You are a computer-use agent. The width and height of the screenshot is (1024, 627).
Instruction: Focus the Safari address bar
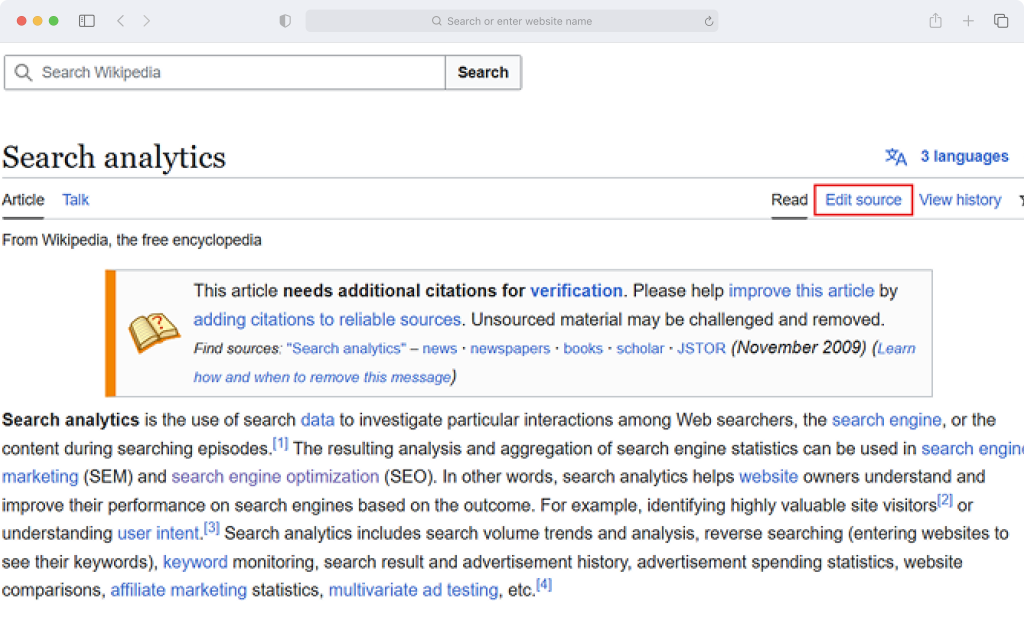512,21
